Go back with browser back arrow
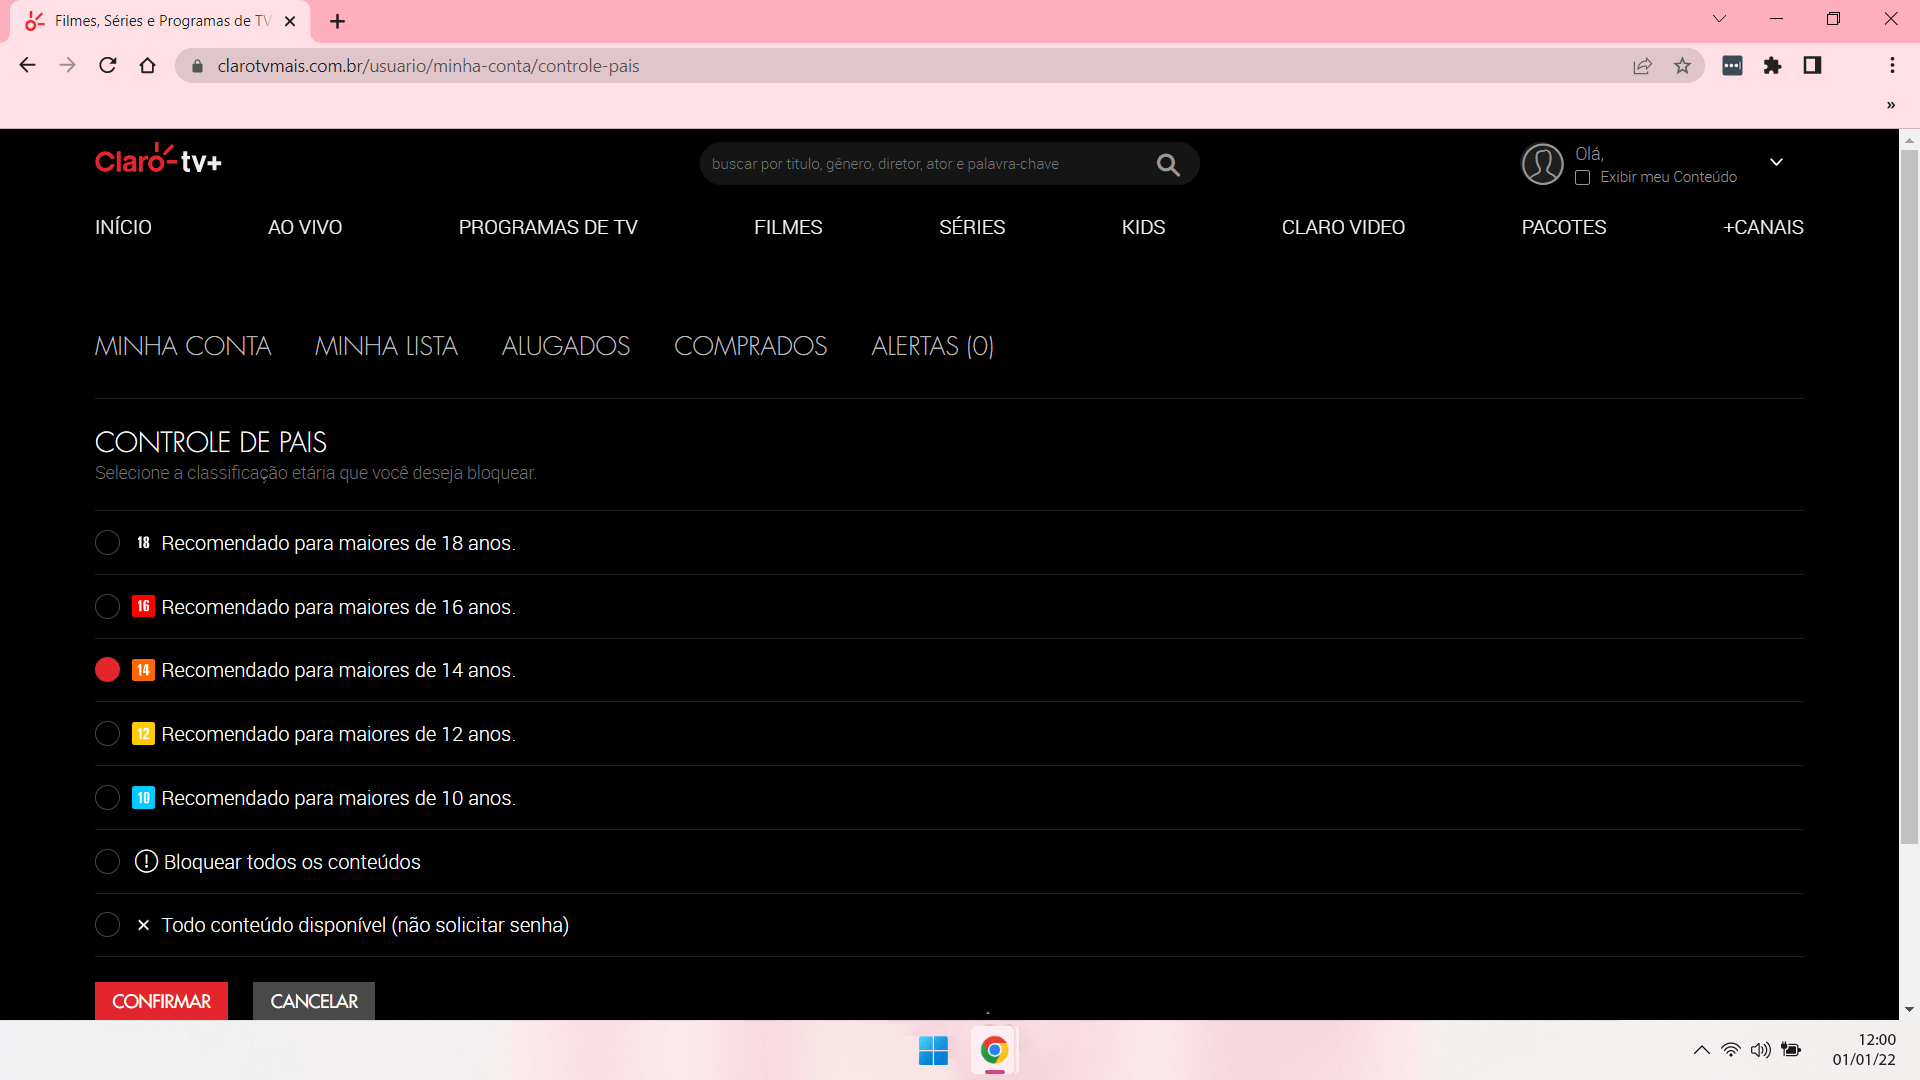Image resolution: width=1920 pixels, height=1080 pixels. click(x=28, y=65)
